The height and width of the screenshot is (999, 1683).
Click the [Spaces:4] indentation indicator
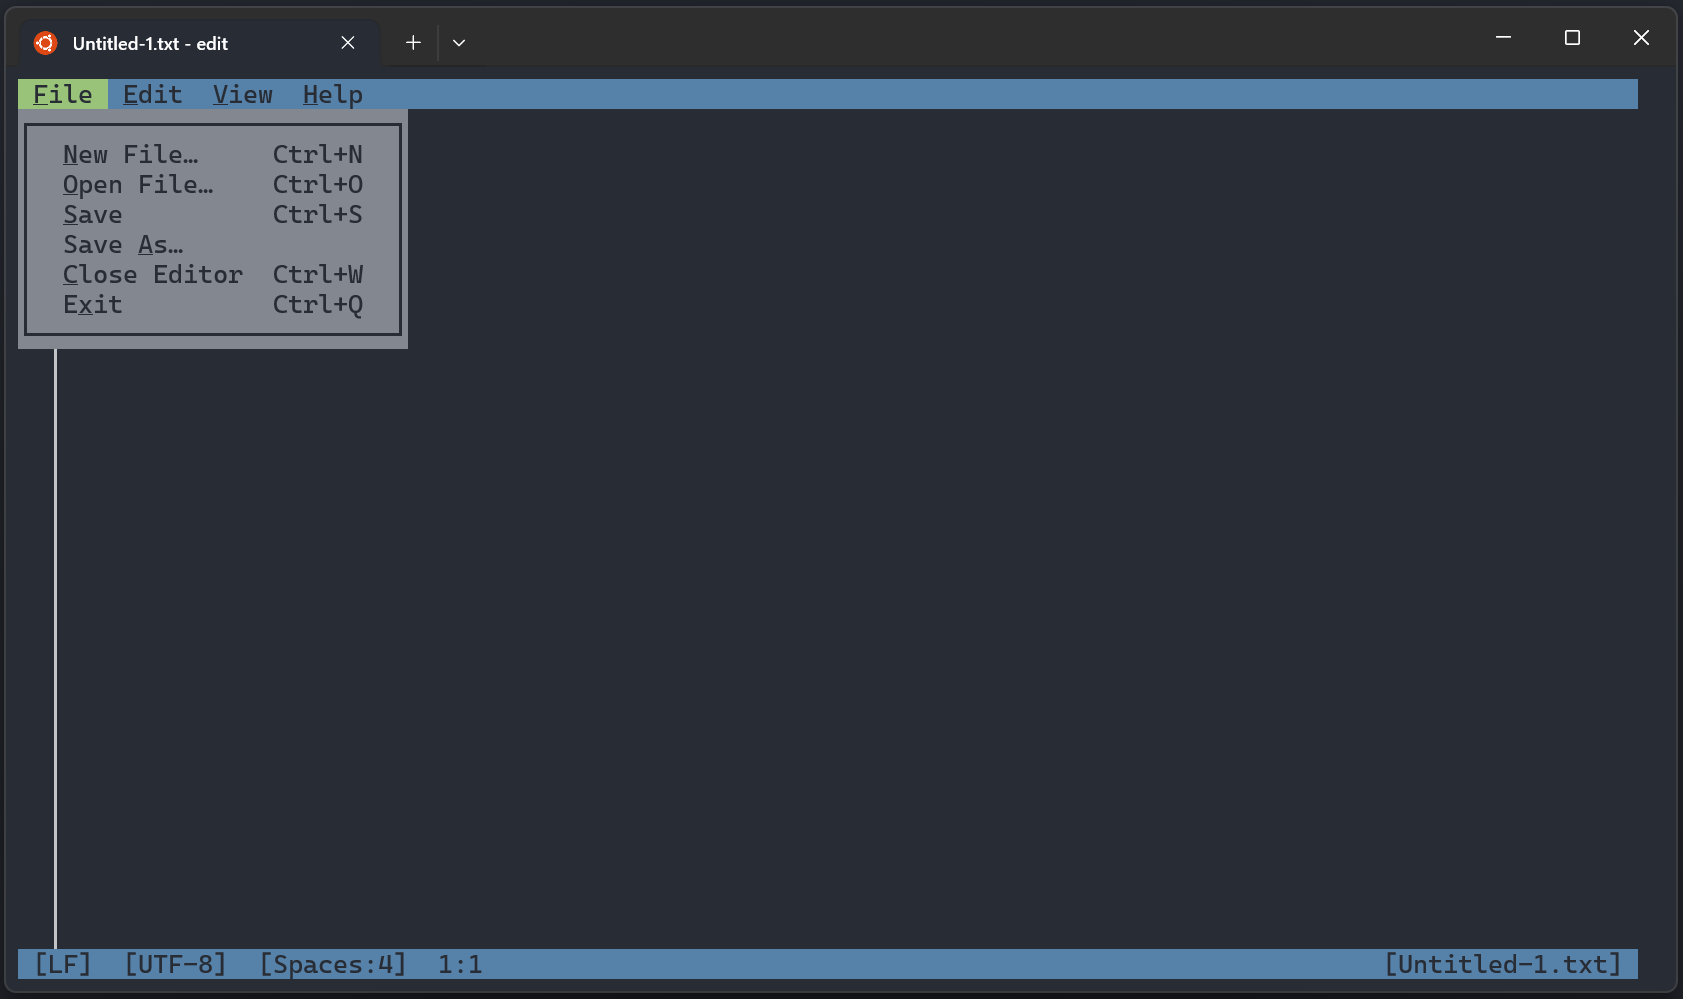pos(332,964)
